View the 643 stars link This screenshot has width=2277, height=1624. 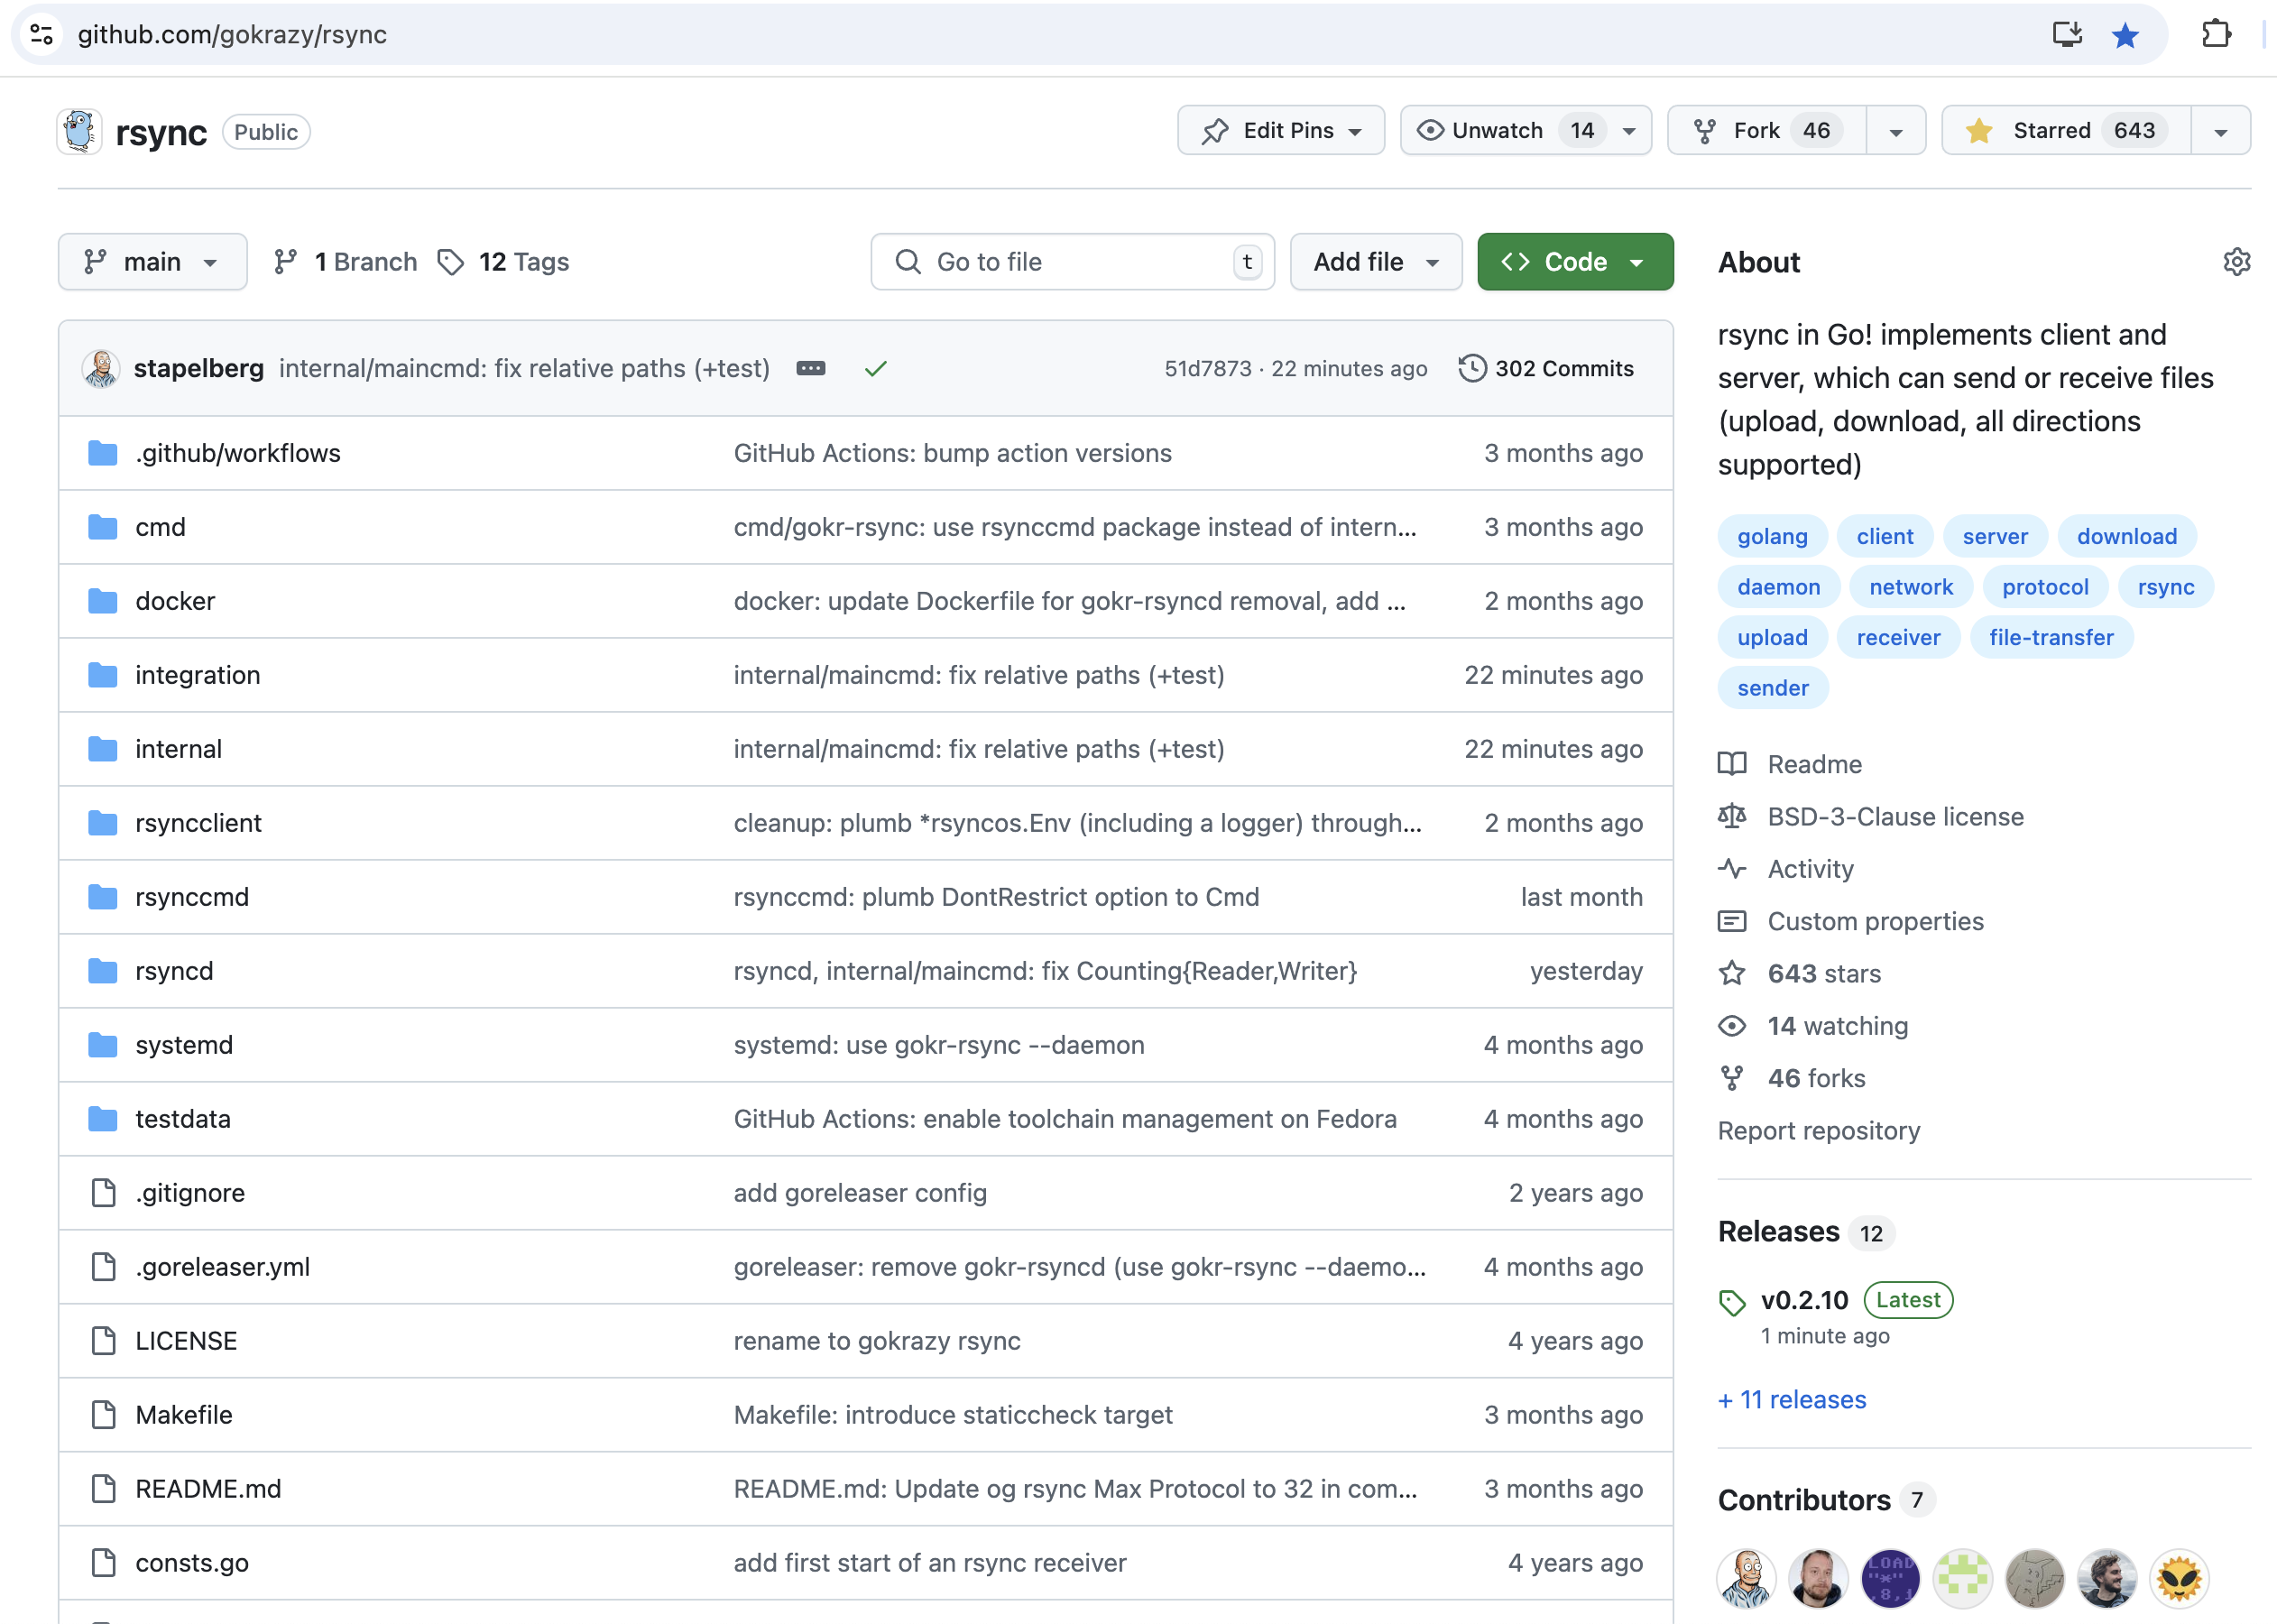[x=1800, y=973]
